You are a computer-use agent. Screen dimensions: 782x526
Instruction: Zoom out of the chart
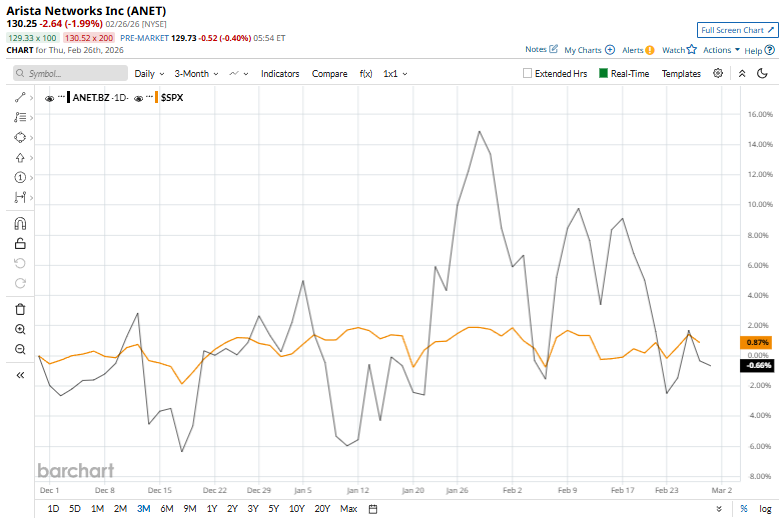click(x=20, y=349)
